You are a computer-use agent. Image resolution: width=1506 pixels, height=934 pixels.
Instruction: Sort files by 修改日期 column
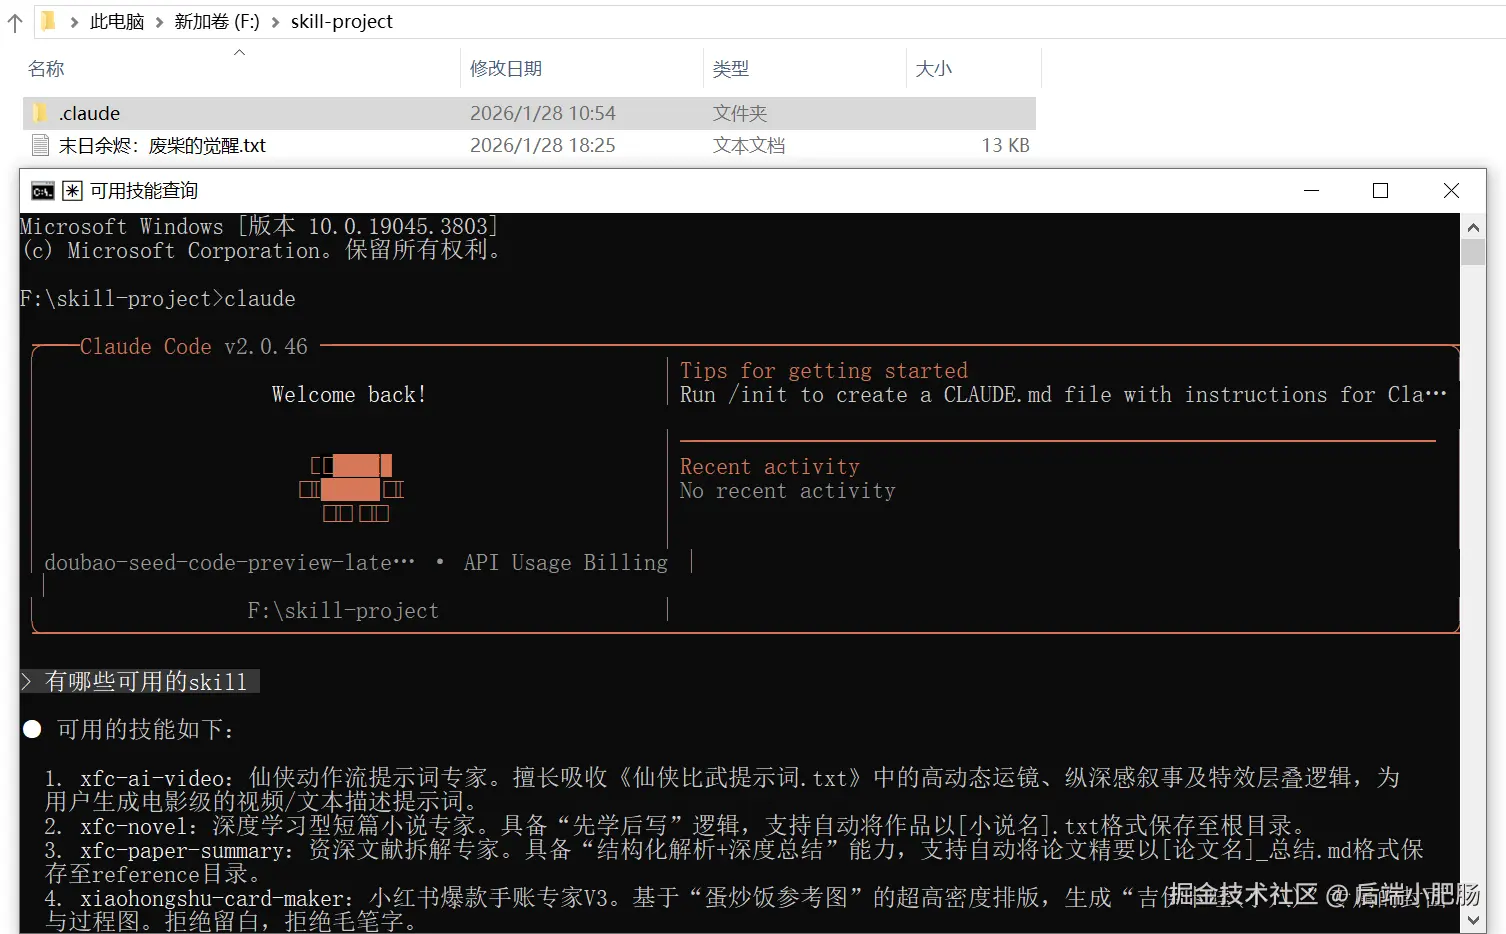(506, 68)
